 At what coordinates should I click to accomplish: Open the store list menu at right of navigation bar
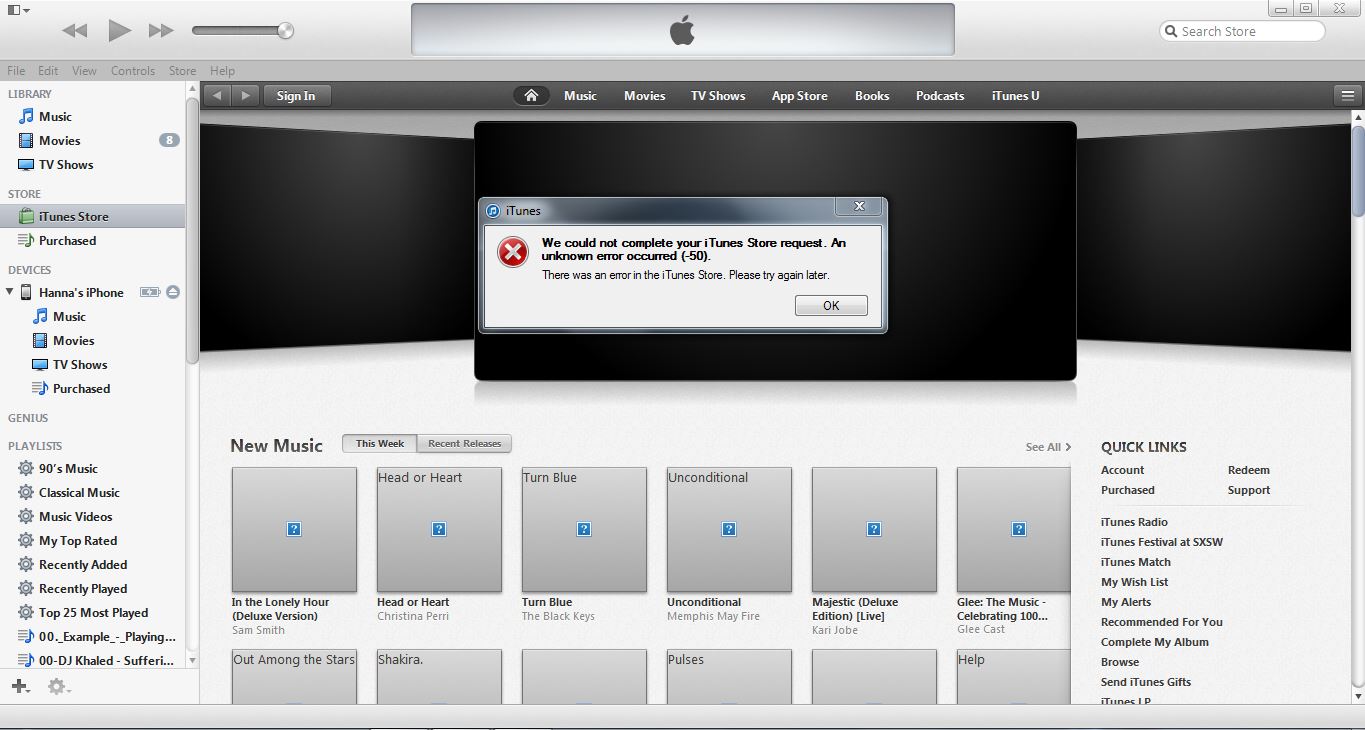pos(1347,96)
